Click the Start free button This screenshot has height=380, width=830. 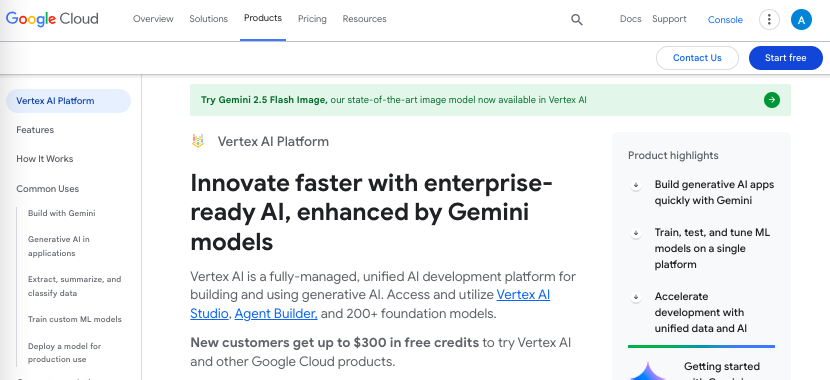786,58
